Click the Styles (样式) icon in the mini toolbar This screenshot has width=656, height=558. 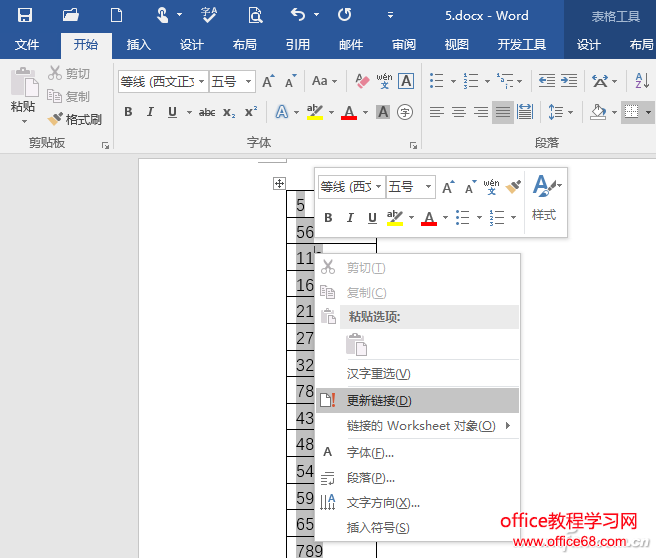tap(544, 199)
